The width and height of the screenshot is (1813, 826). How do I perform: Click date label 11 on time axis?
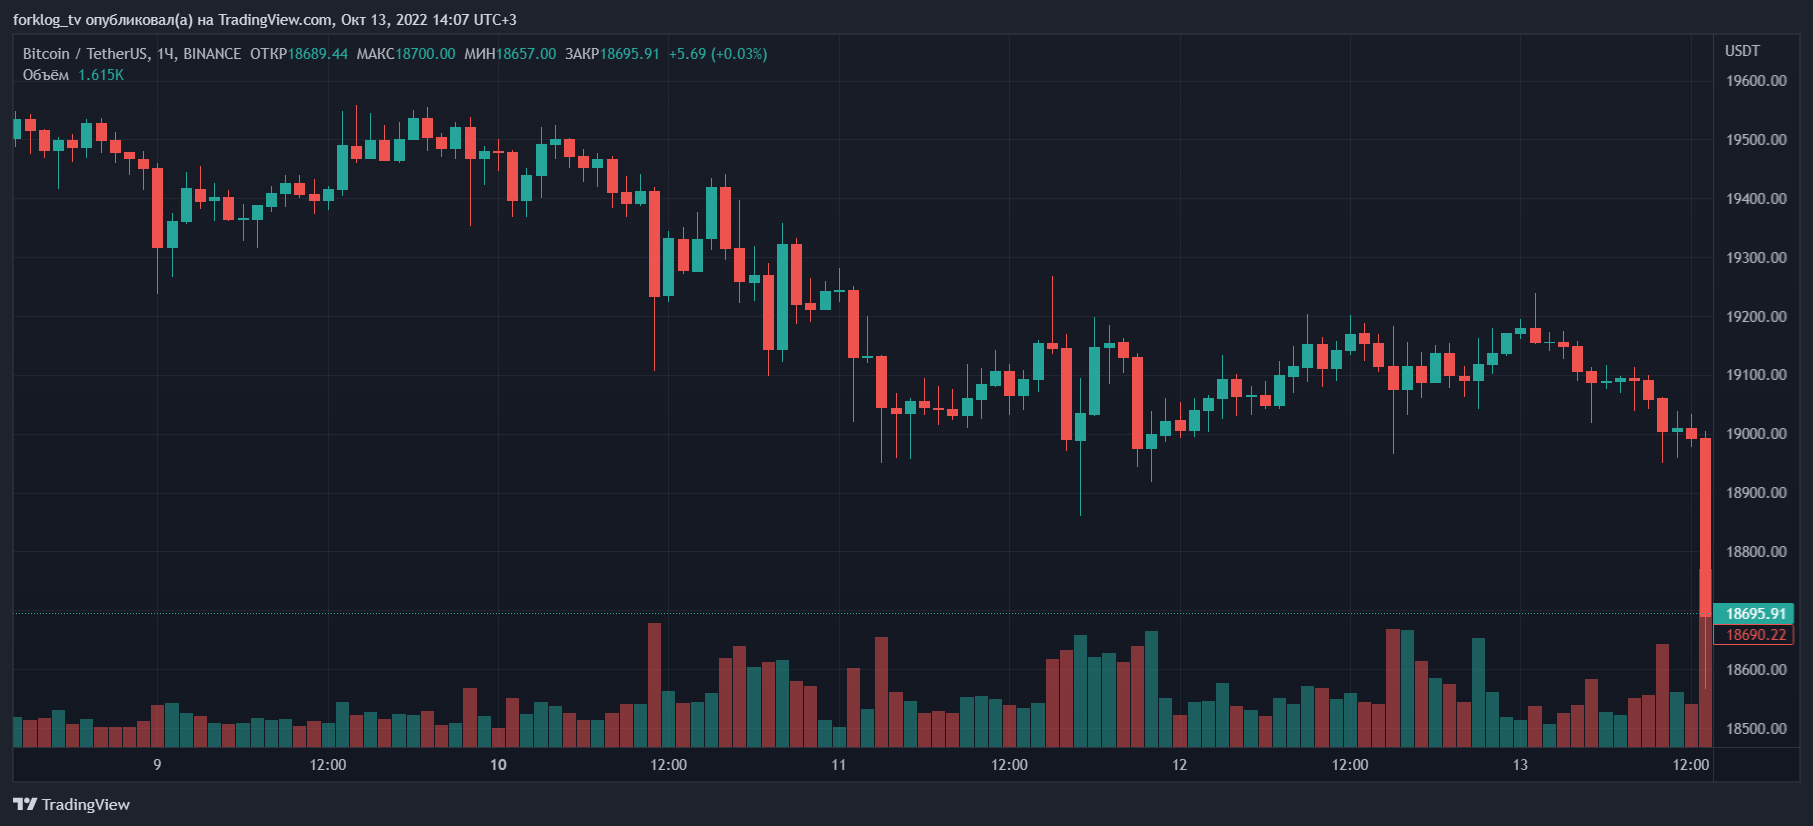click(838, 765)
